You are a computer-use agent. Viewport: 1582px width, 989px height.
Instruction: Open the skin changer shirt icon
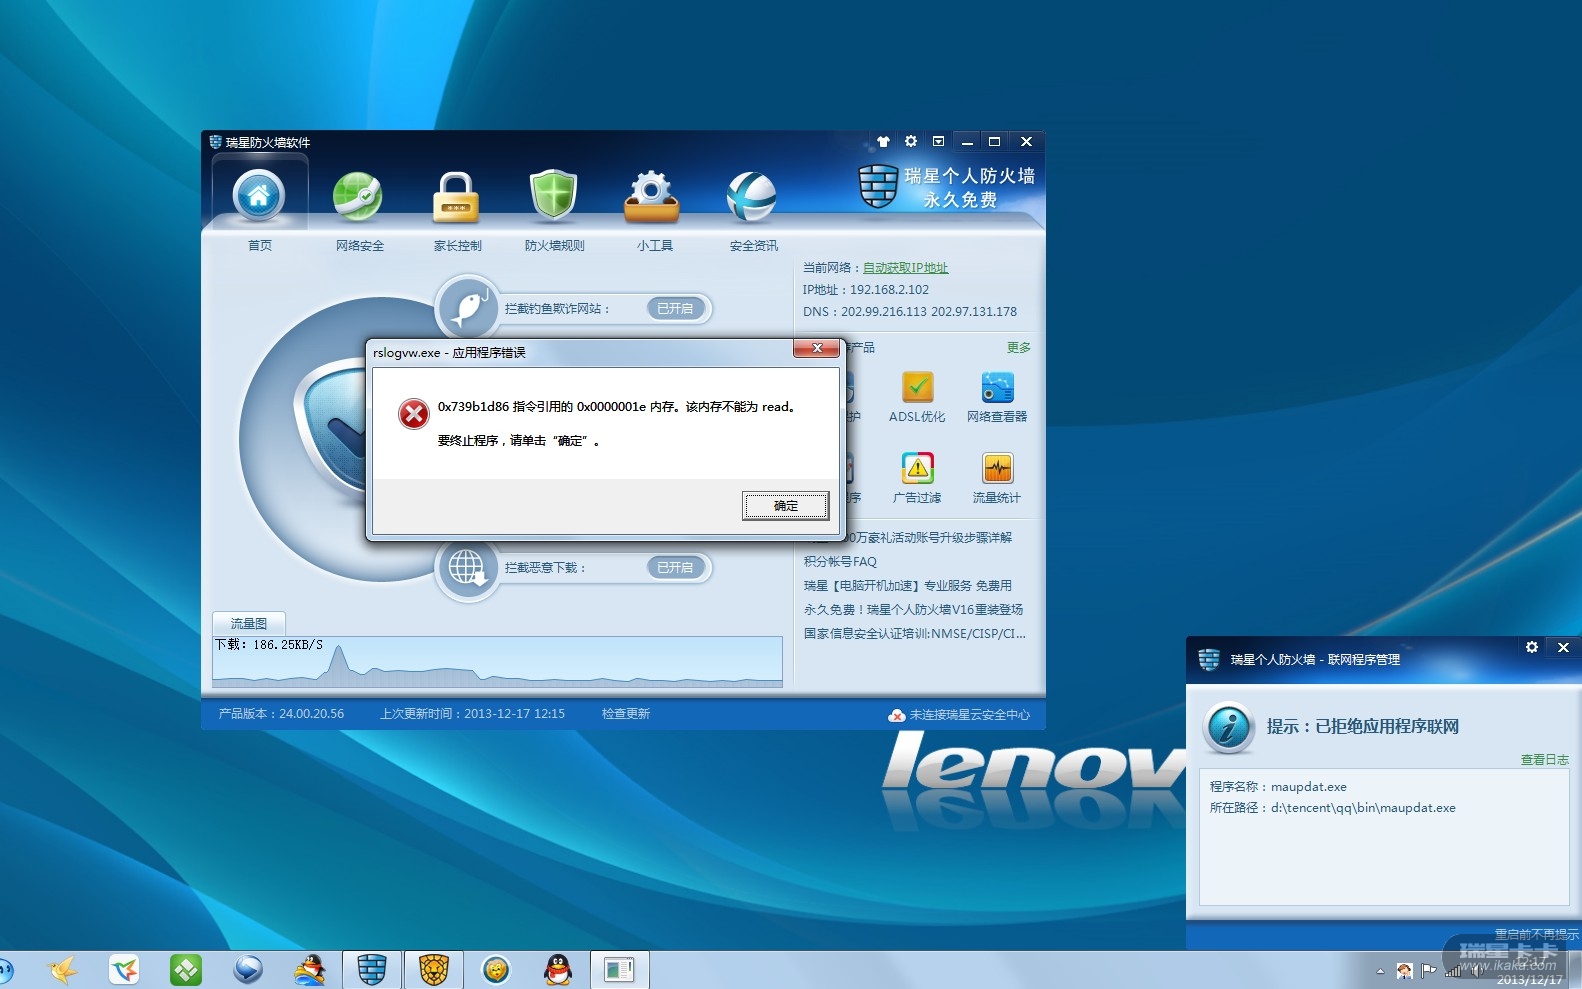(x=883, y=142)
